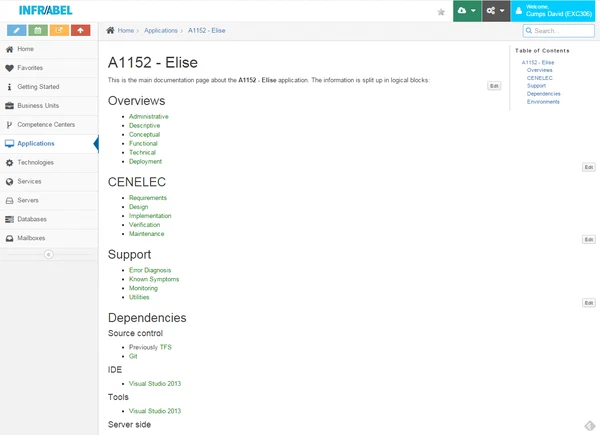Screen dimensions: 600x435
Task: Open Administrative overview link
Action: pyautogui.click(x=148, y=117)
